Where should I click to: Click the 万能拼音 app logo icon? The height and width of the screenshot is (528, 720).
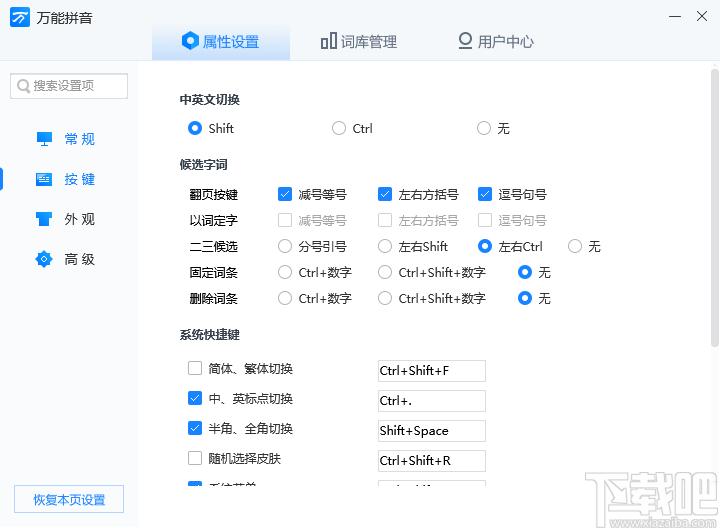[20, 17]
